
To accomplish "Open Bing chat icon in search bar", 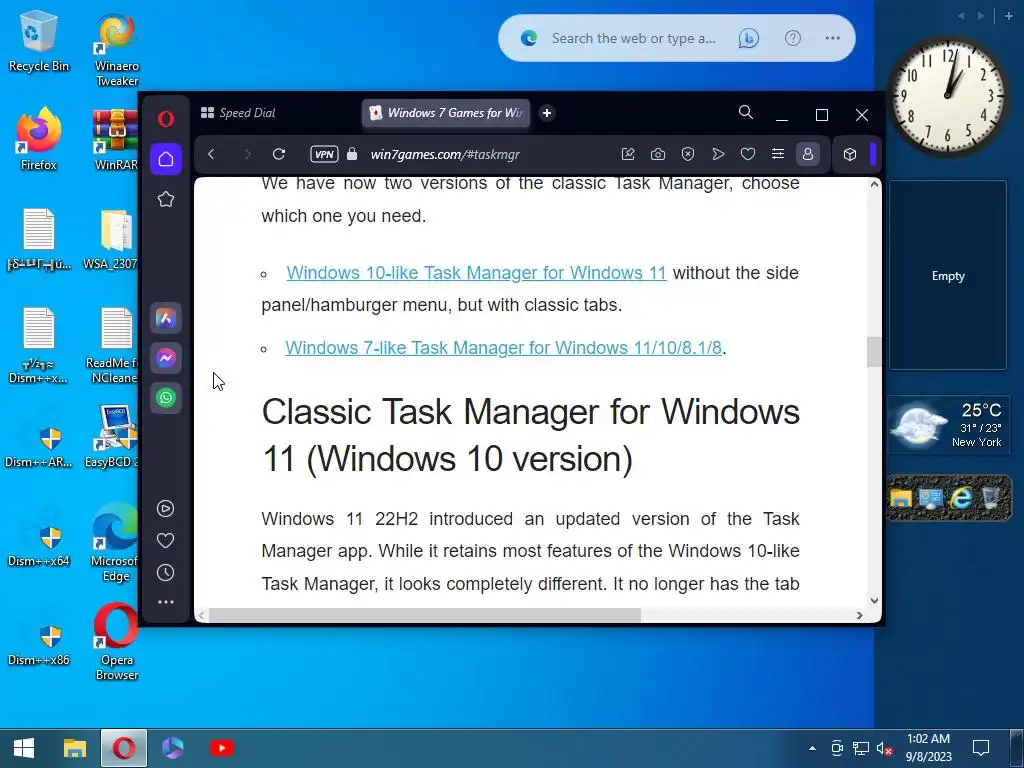I will pos(748,39).
